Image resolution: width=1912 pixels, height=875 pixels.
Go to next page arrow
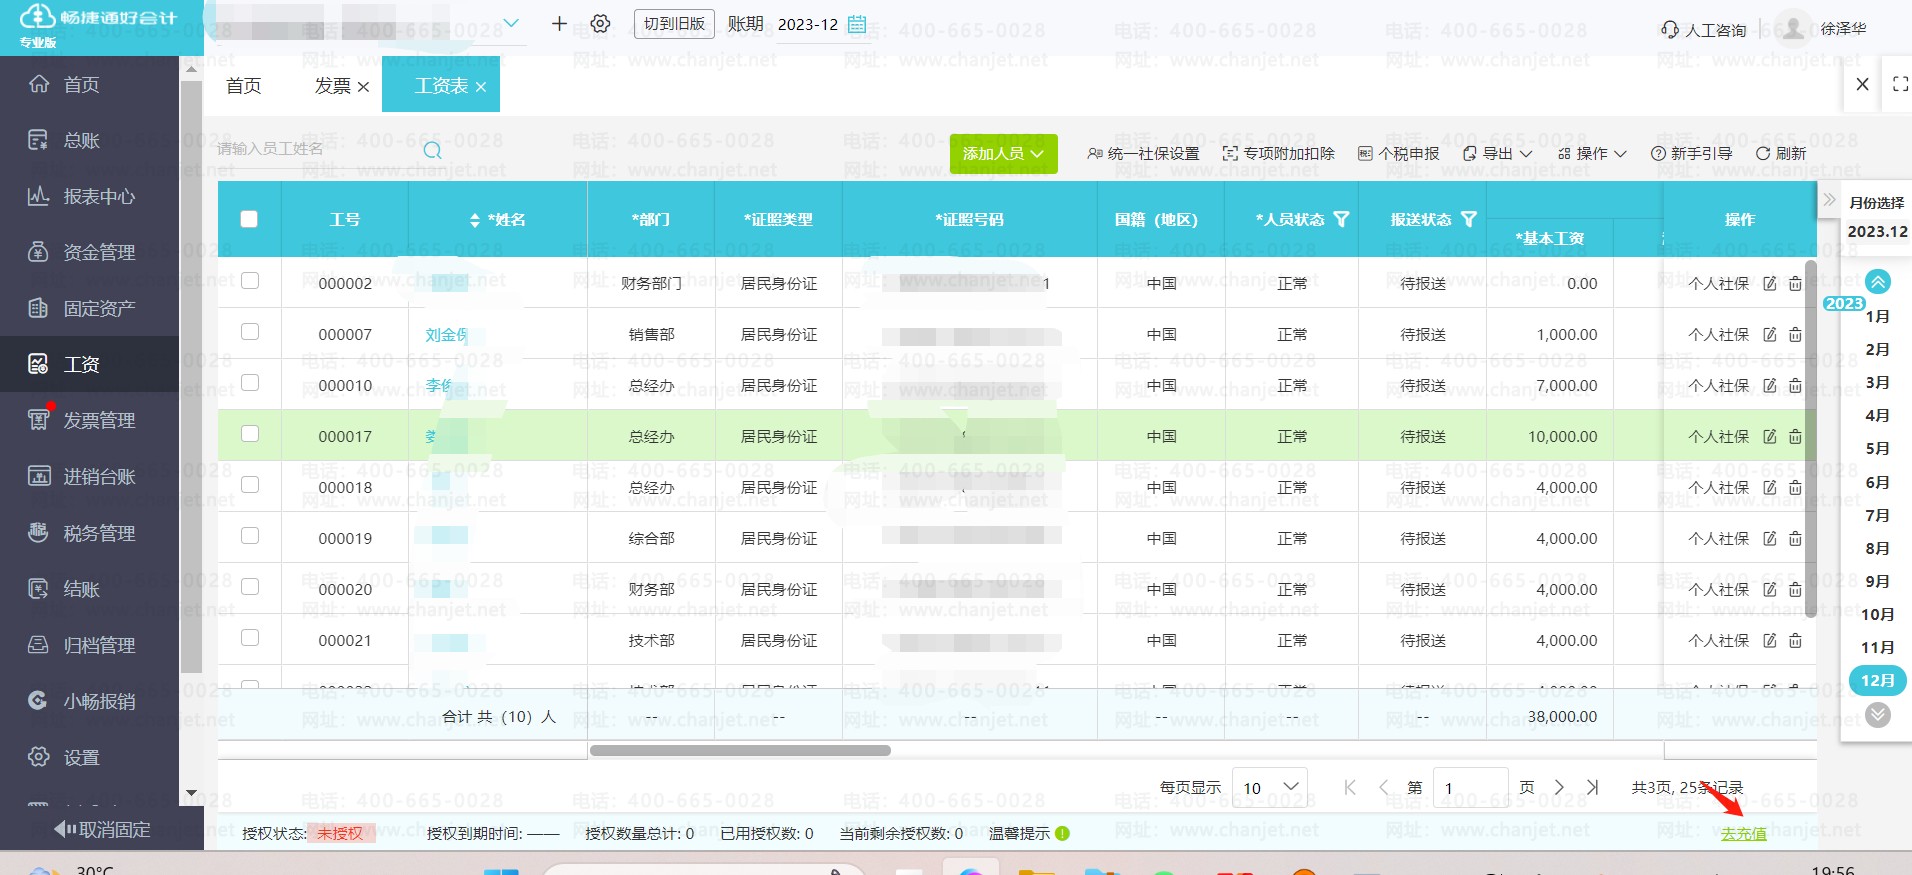1559,788
